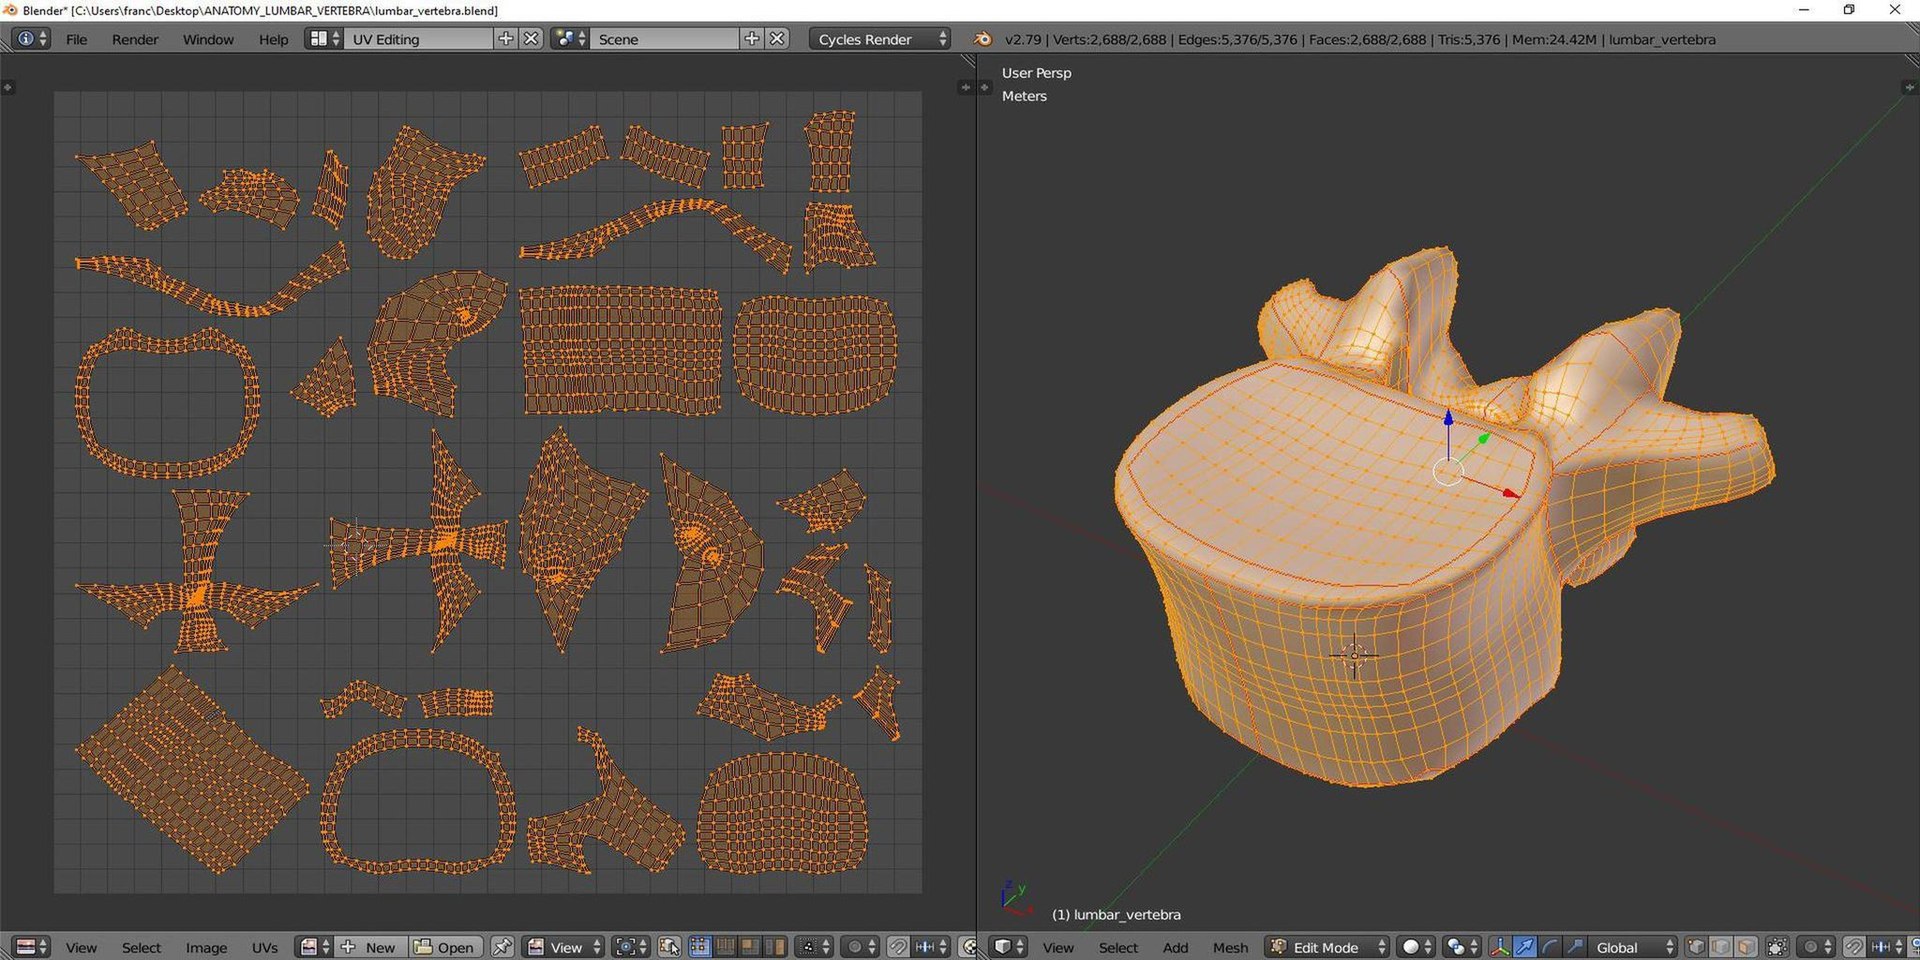Image resolution: width=1920 pixels, height=960 pixels.
Task: Browse image to link in UV editor
Action: [x=314, y=947]
